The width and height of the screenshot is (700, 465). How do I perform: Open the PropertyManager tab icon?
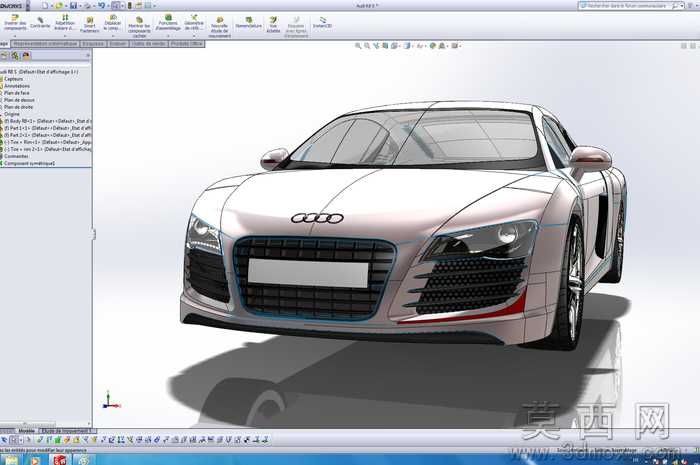(x=16, y=55)
